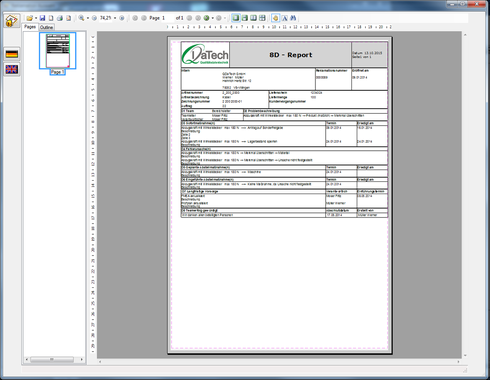The width and height of the screenshot is (490, 380).
Task: Click the house and lock icon at top left
Action: [12, 21]
